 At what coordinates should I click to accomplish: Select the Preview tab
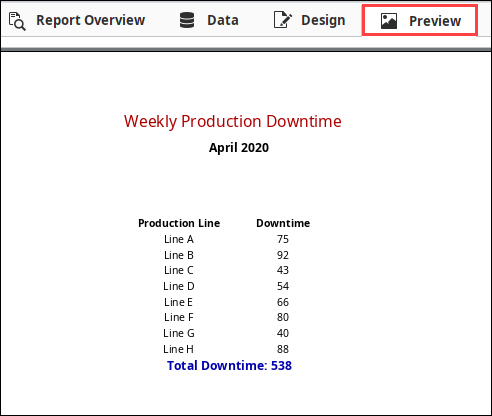(420, 20)
